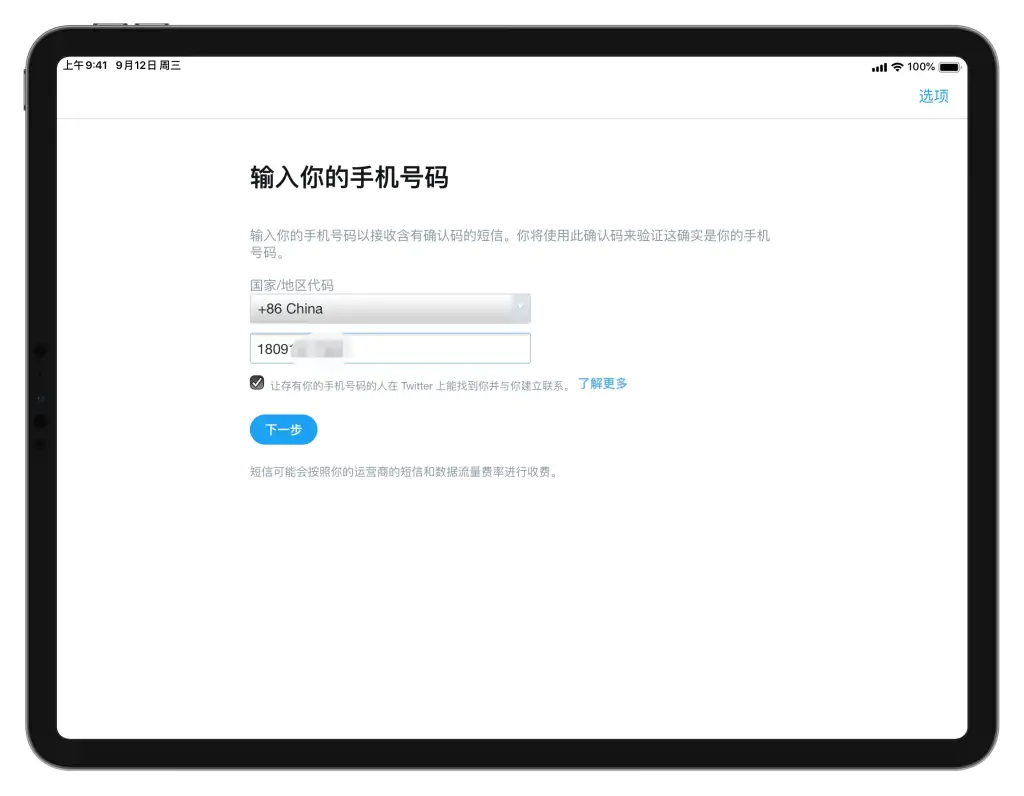Viewport: 1024px width, 796px height.
Task: Click the phone number input field
Action: (390, 349)
